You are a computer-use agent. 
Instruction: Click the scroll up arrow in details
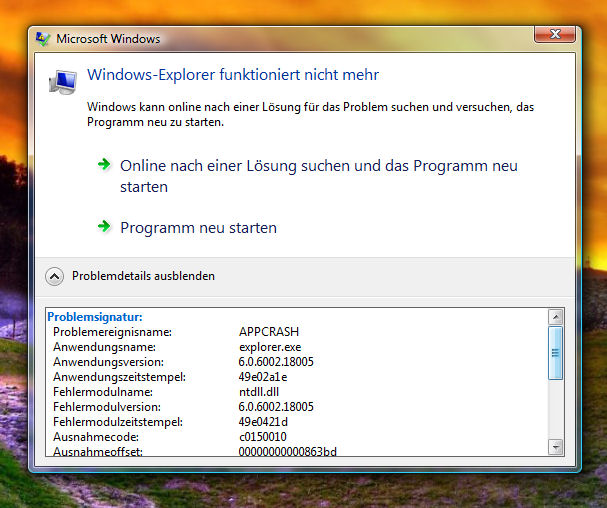pyautogui.click(x=556, y=317)
